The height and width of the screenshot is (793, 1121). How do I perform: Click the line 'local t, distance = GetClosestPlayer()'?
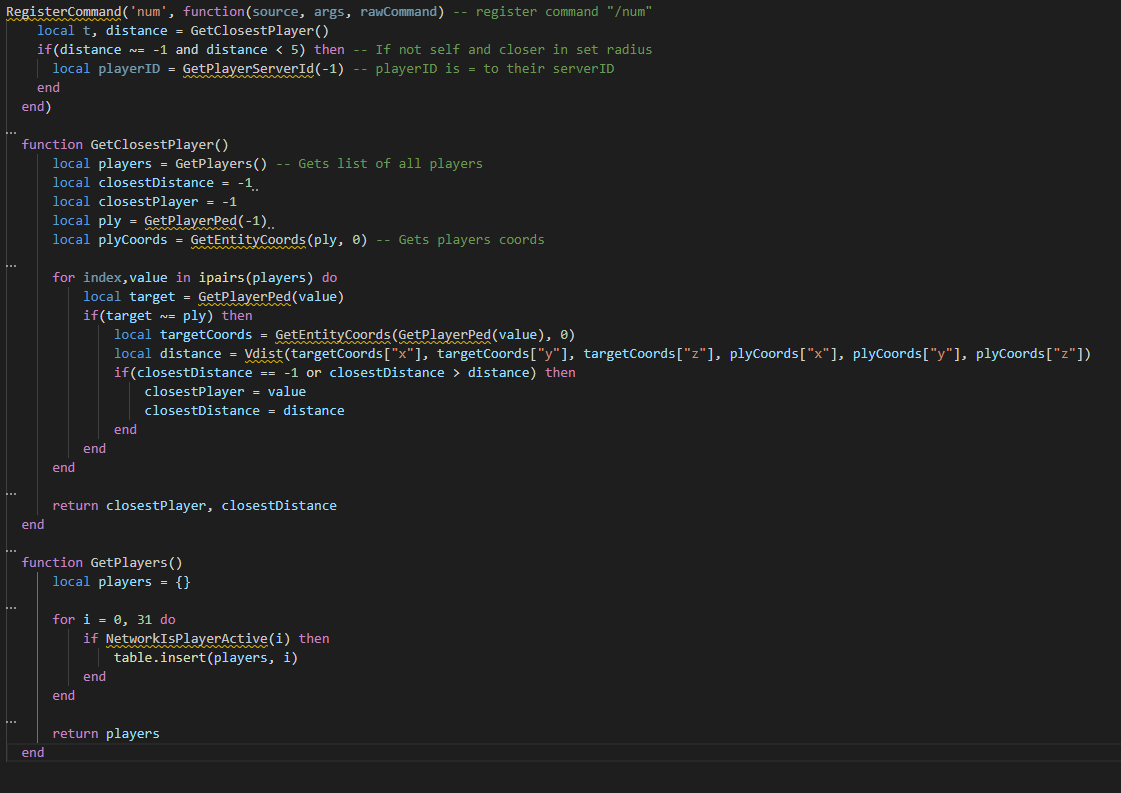click(183, 31)
